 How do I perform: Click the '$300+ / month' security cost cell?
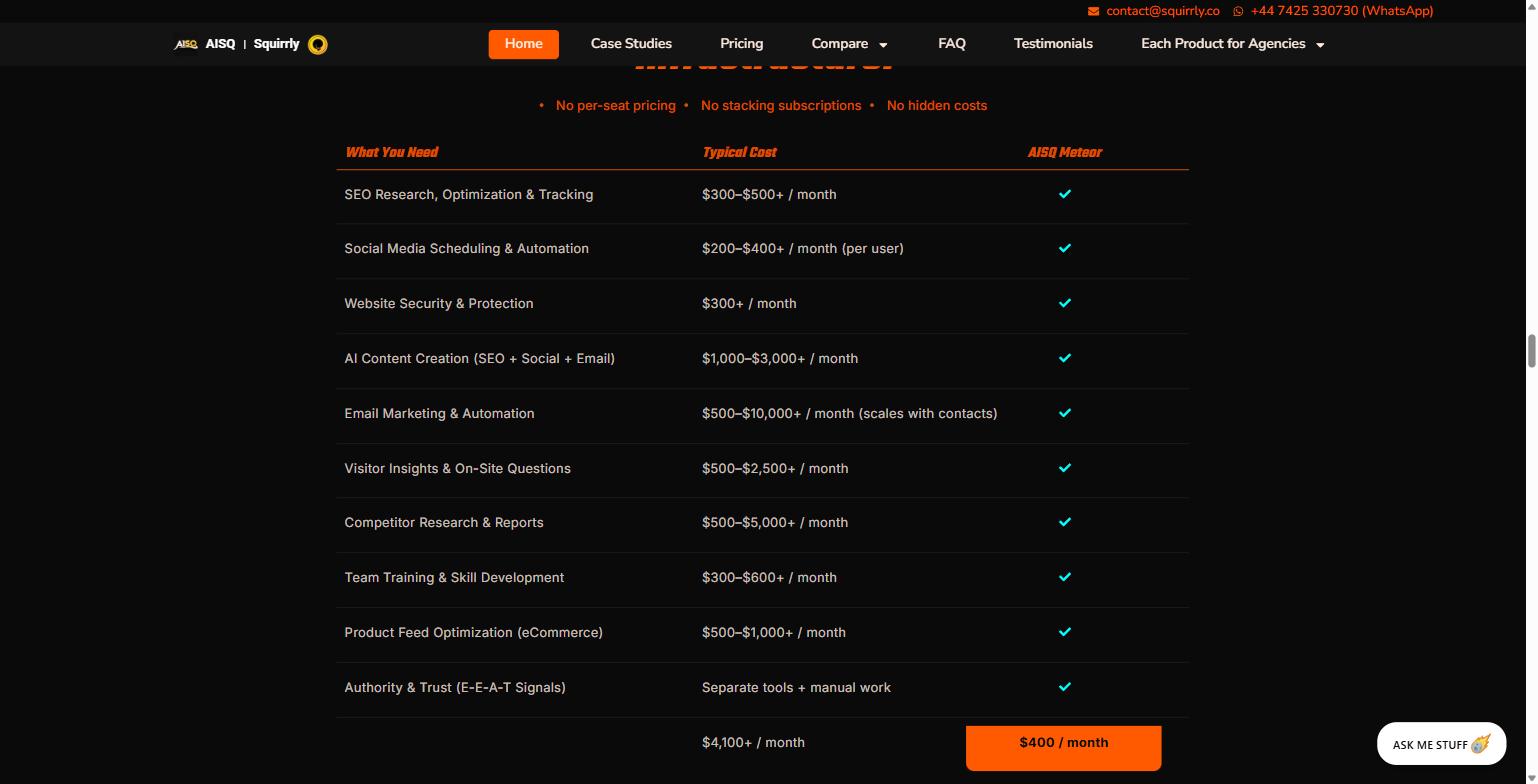tap(749, 303)
